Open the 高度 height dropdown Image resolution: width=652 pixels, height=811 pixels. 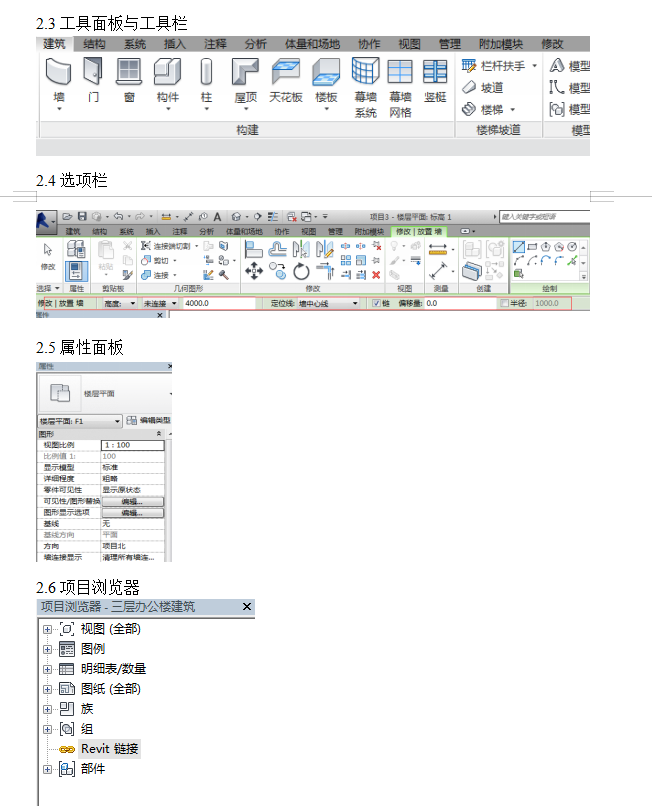coord(119,303)
